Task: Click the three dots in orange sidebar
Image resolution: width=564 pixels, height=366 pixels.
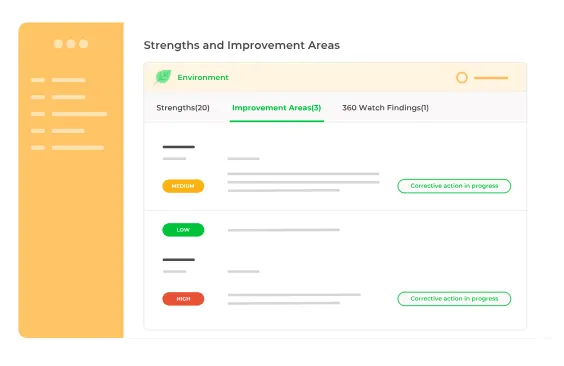Action: (x=71, y=44)
